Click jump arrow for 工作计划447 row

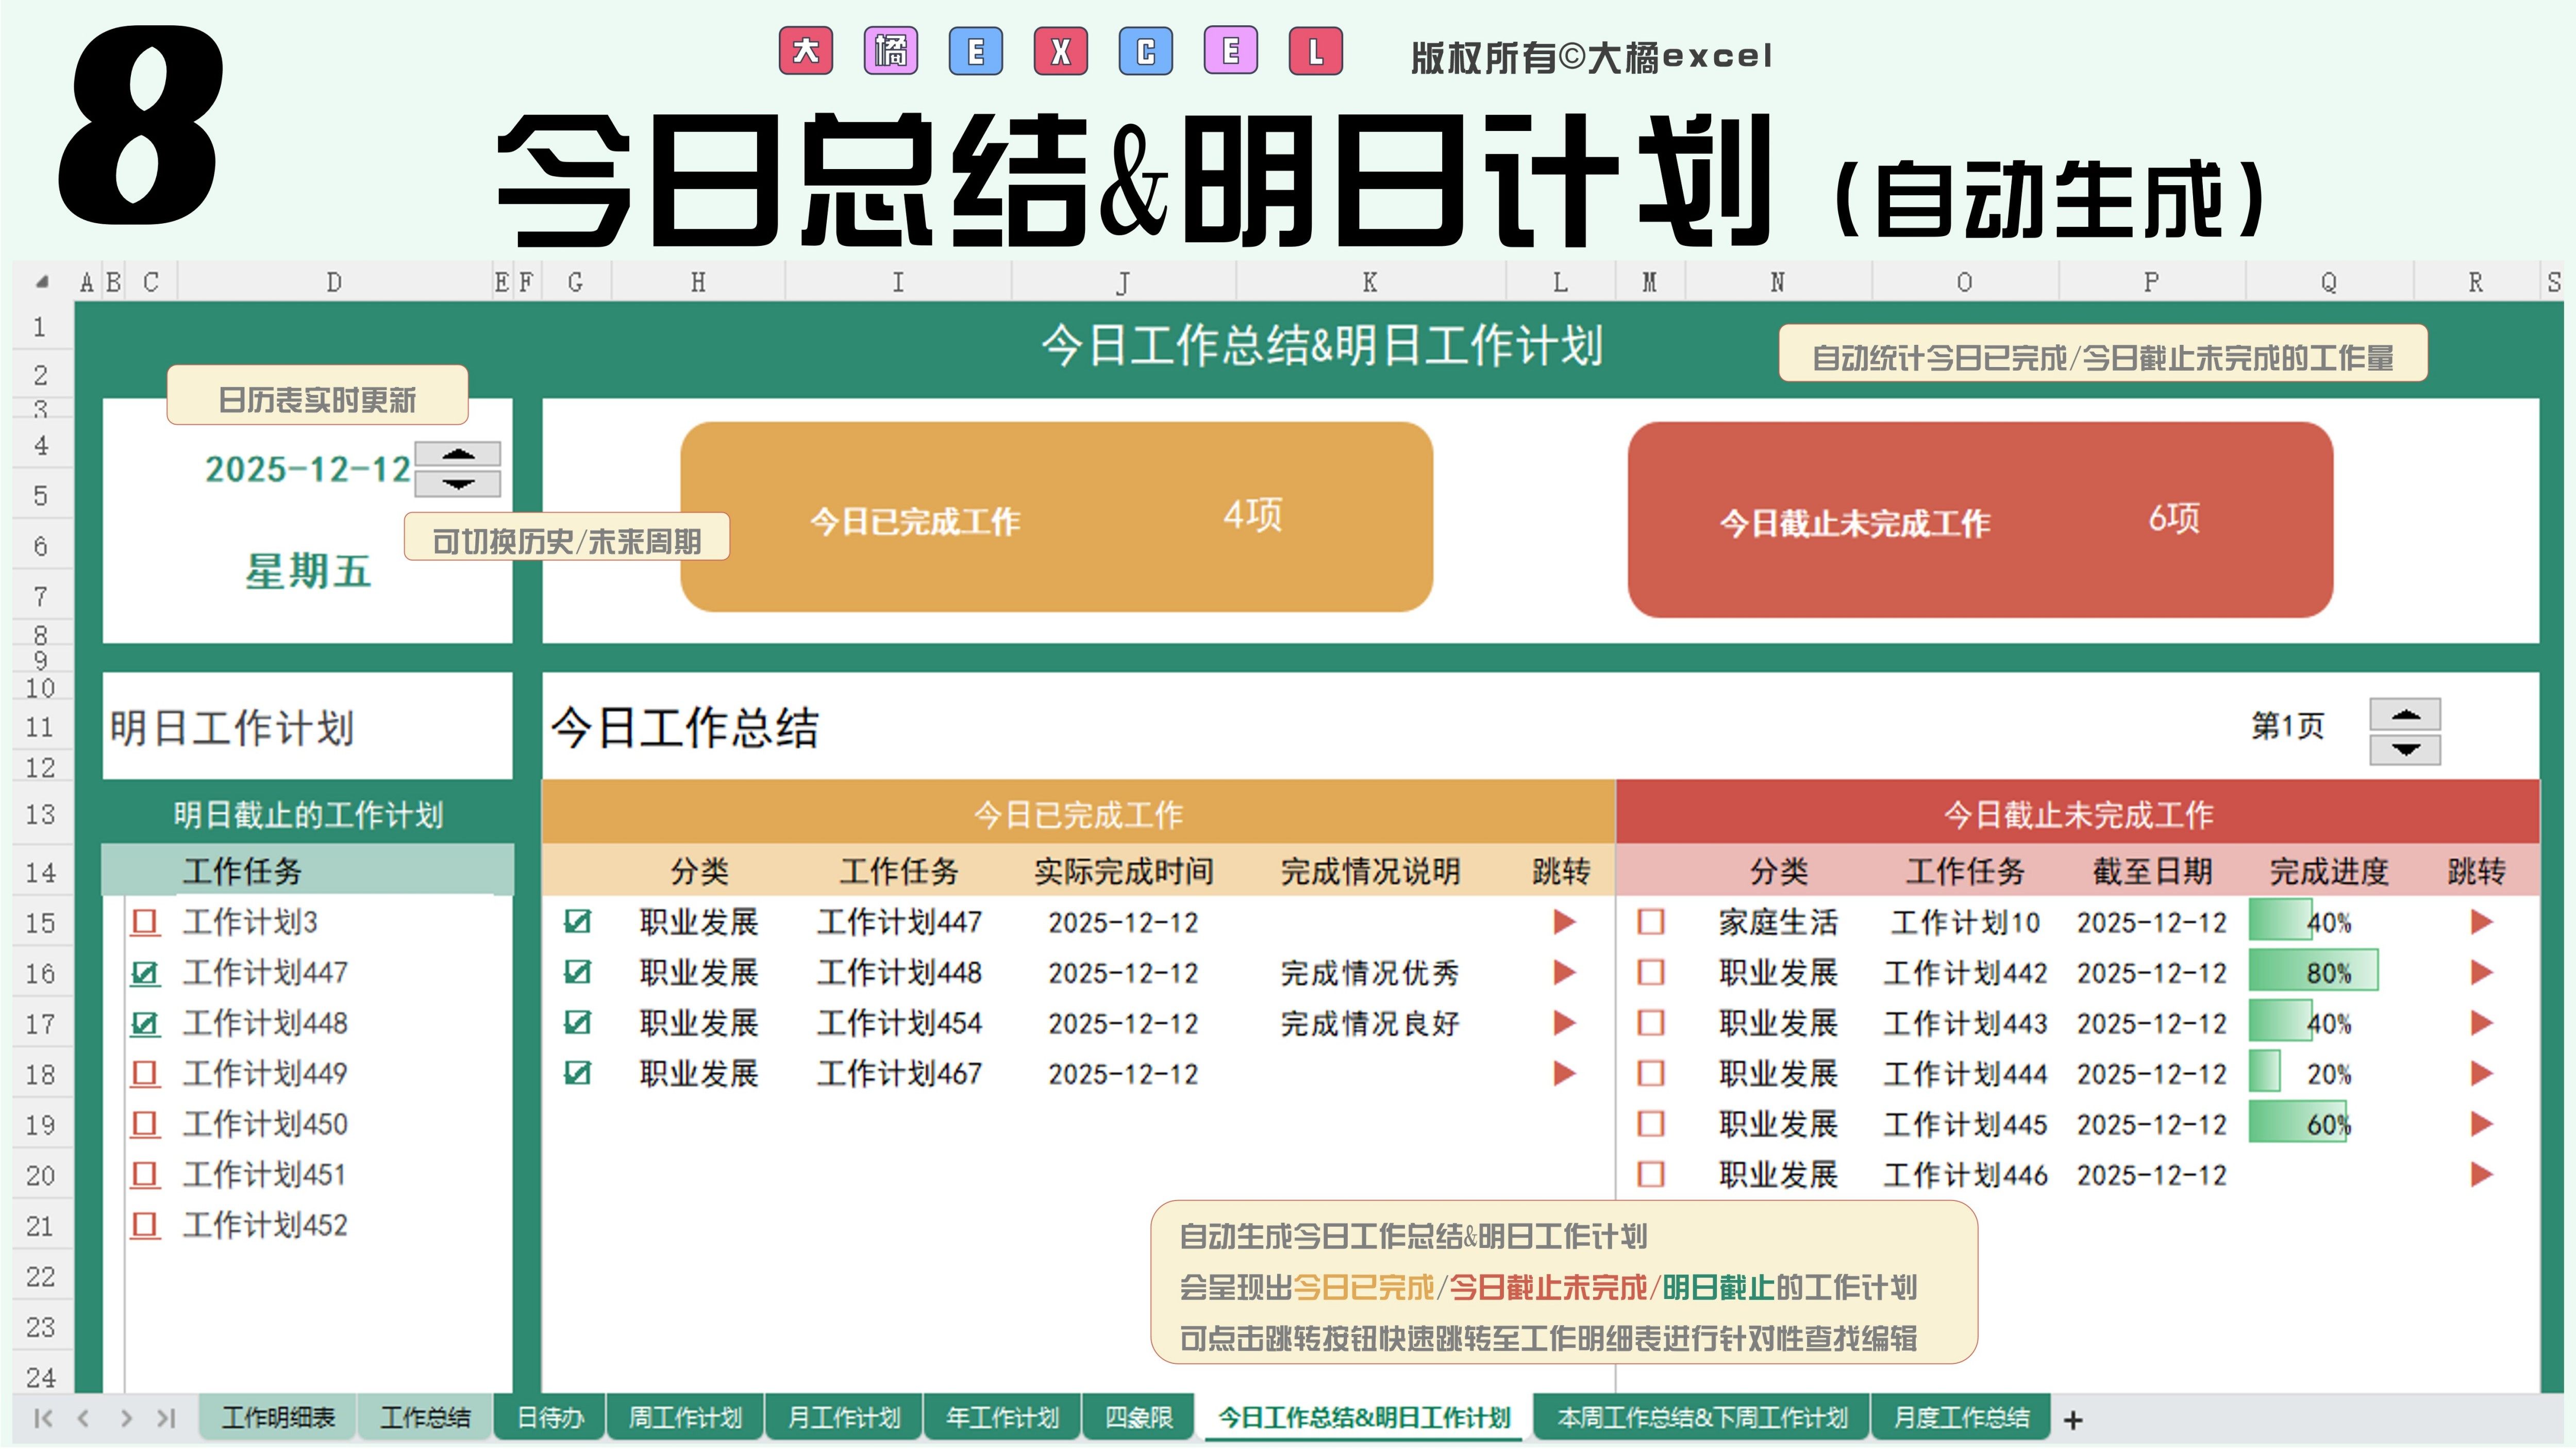pyautogui.click(x=1564, y=922)
